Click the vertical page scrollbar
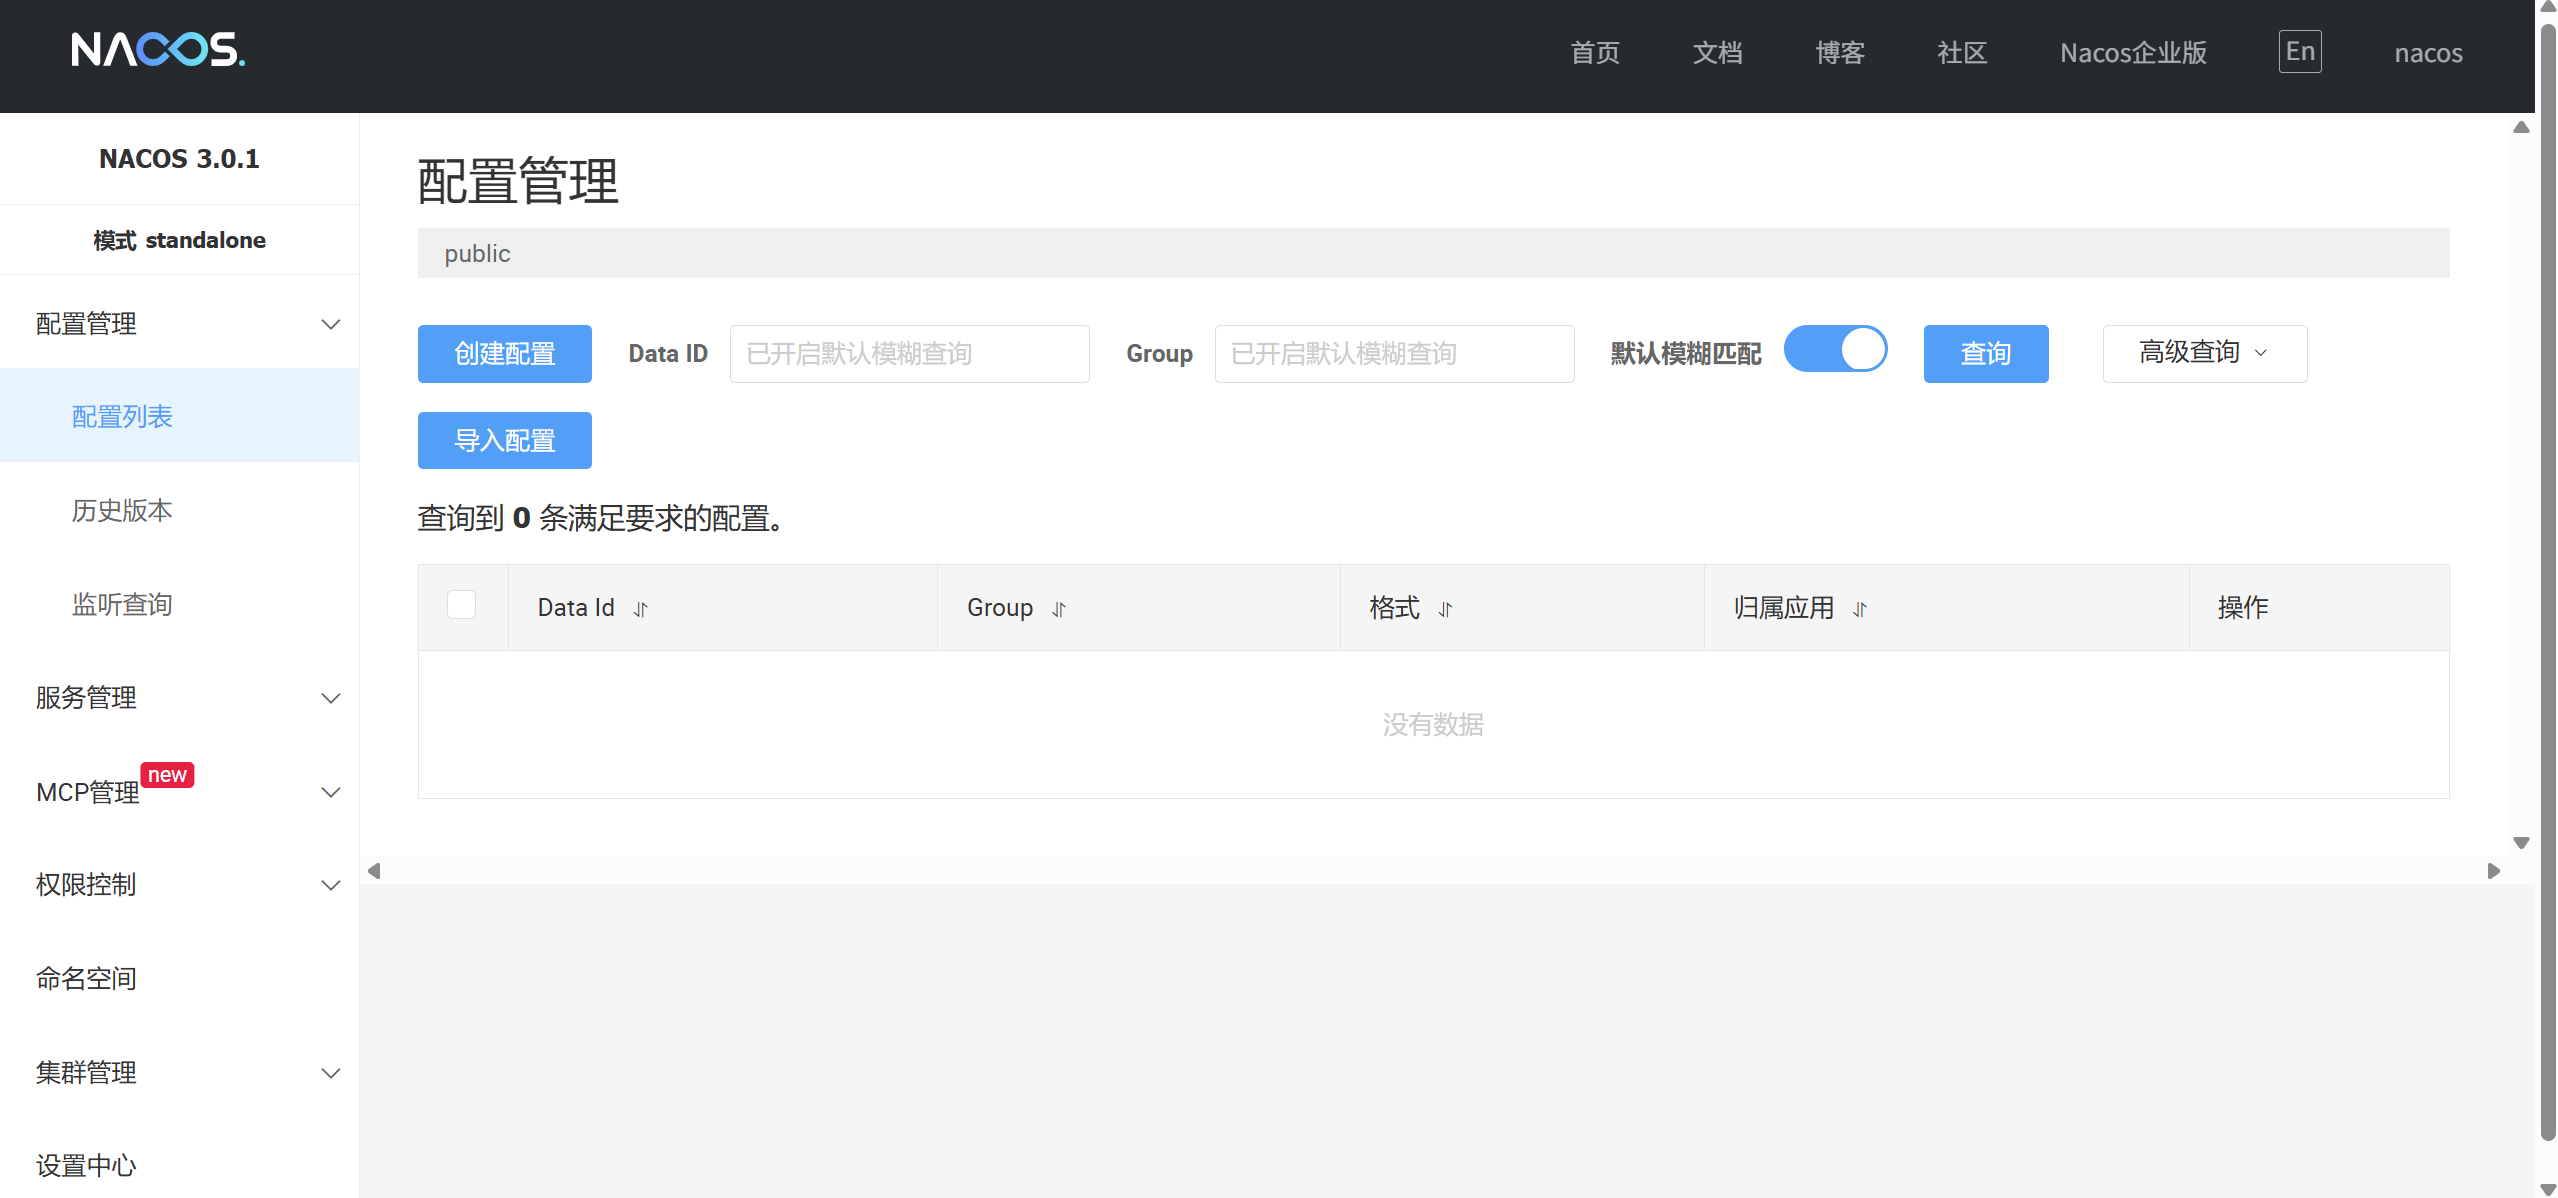 2547,600
